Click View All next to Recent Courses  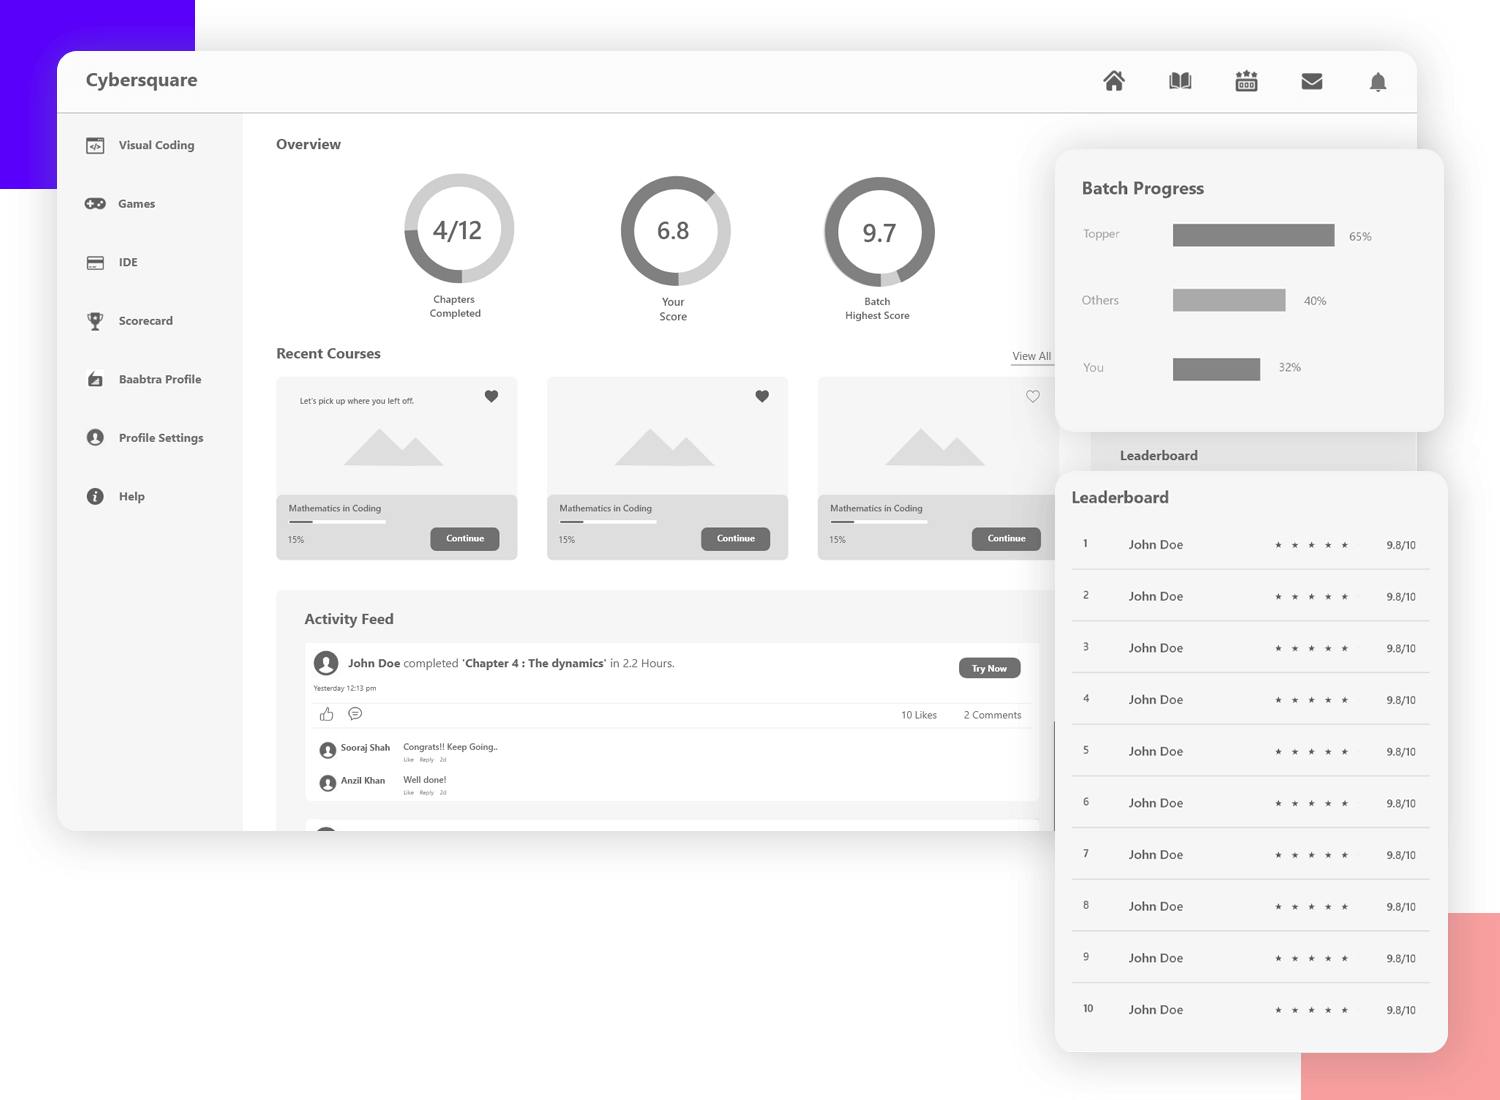click(x=1032, y=356)
